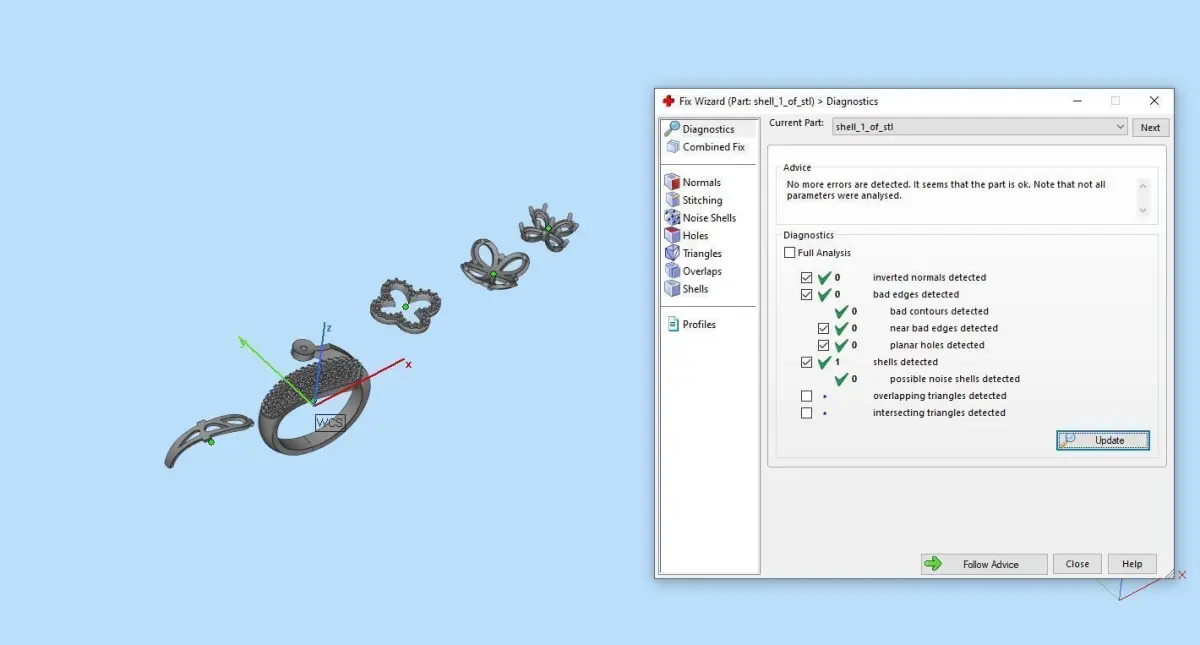This screenshot has height=645, width=1200.
Task: Uncheck planar holes detected checkbox
Action: click(823, 345)
